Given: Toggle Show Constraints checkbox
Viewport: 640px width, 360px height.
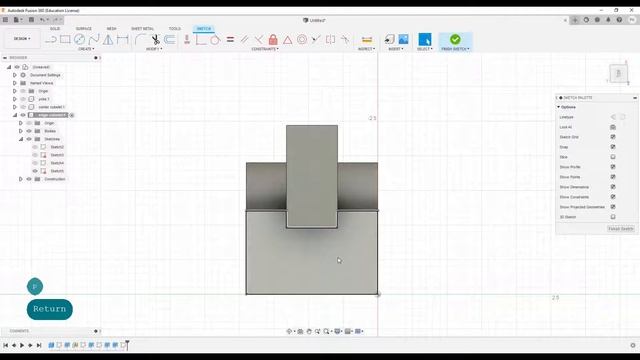Looking at the screenshot, I should pos(613,197).
